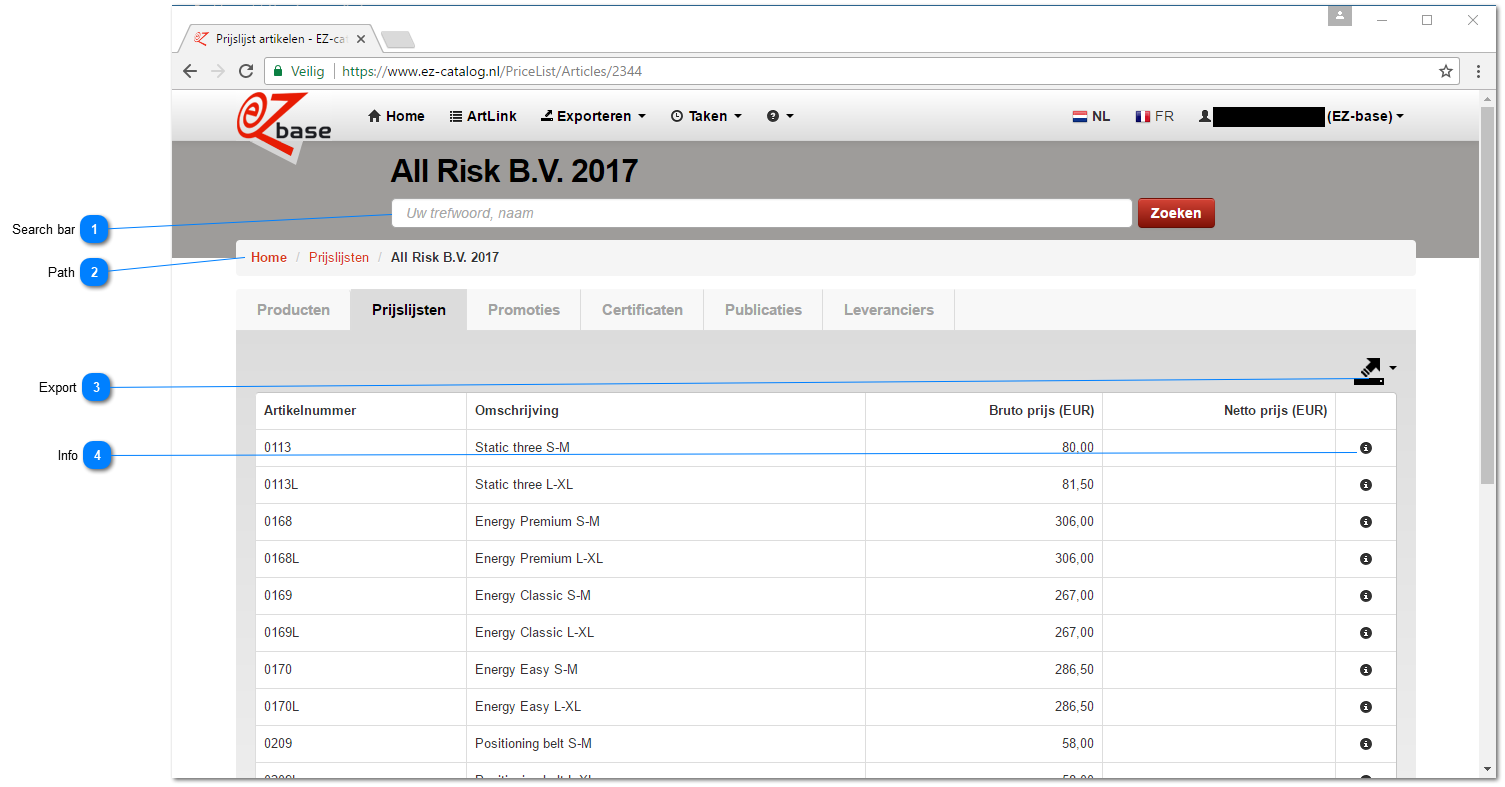1505x787 pixels.
Task: Click the search keyword input field
Action: [x=761, y=213]
